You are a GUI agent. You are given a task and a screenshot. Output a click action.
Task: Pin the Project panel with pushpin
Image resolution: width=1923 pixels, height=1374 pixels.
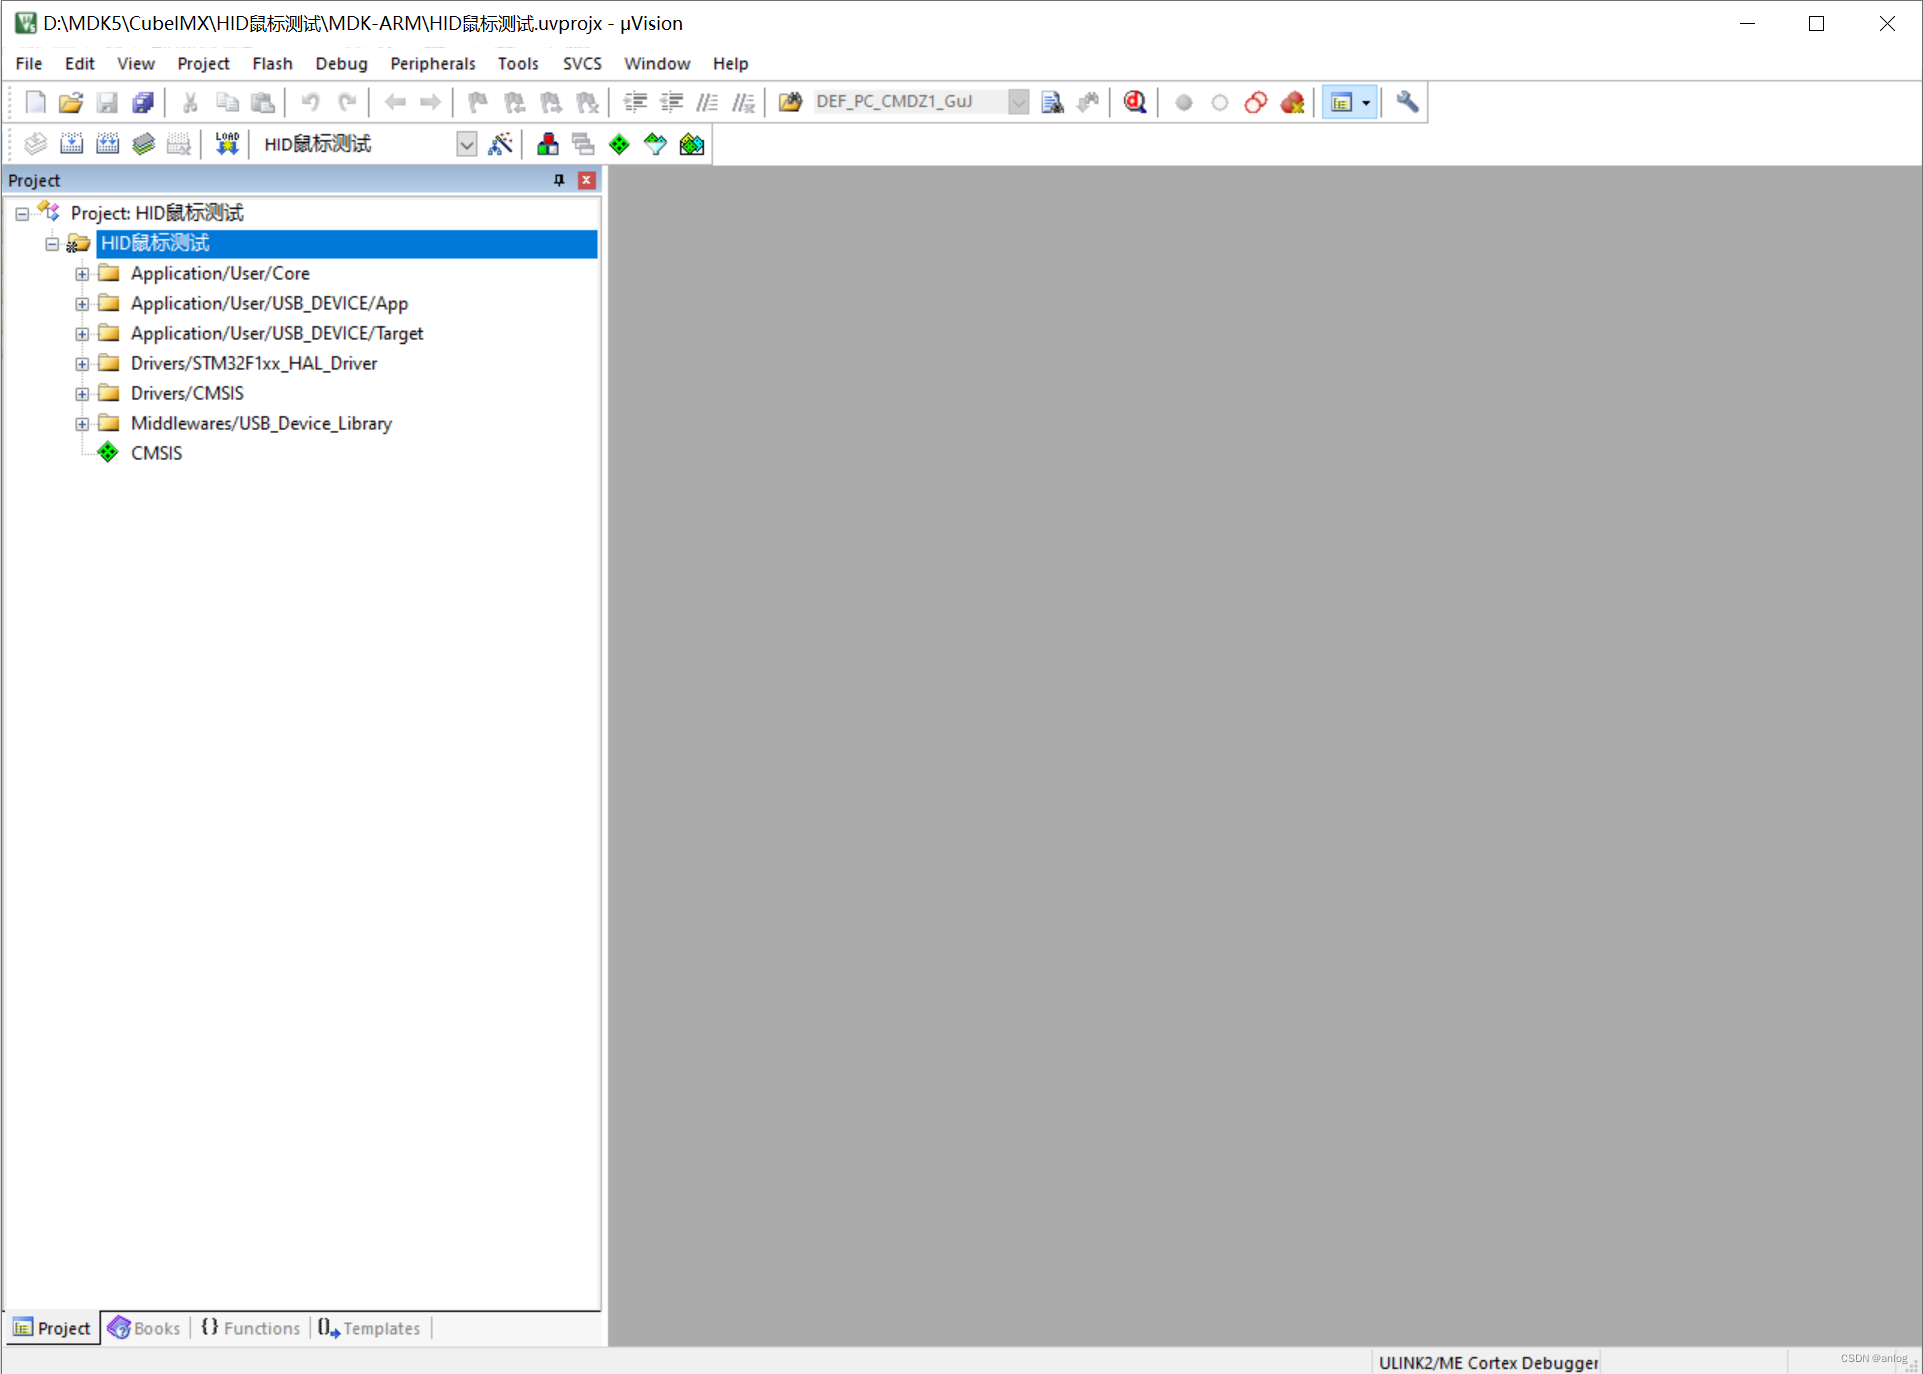click(x=559, y=180)
